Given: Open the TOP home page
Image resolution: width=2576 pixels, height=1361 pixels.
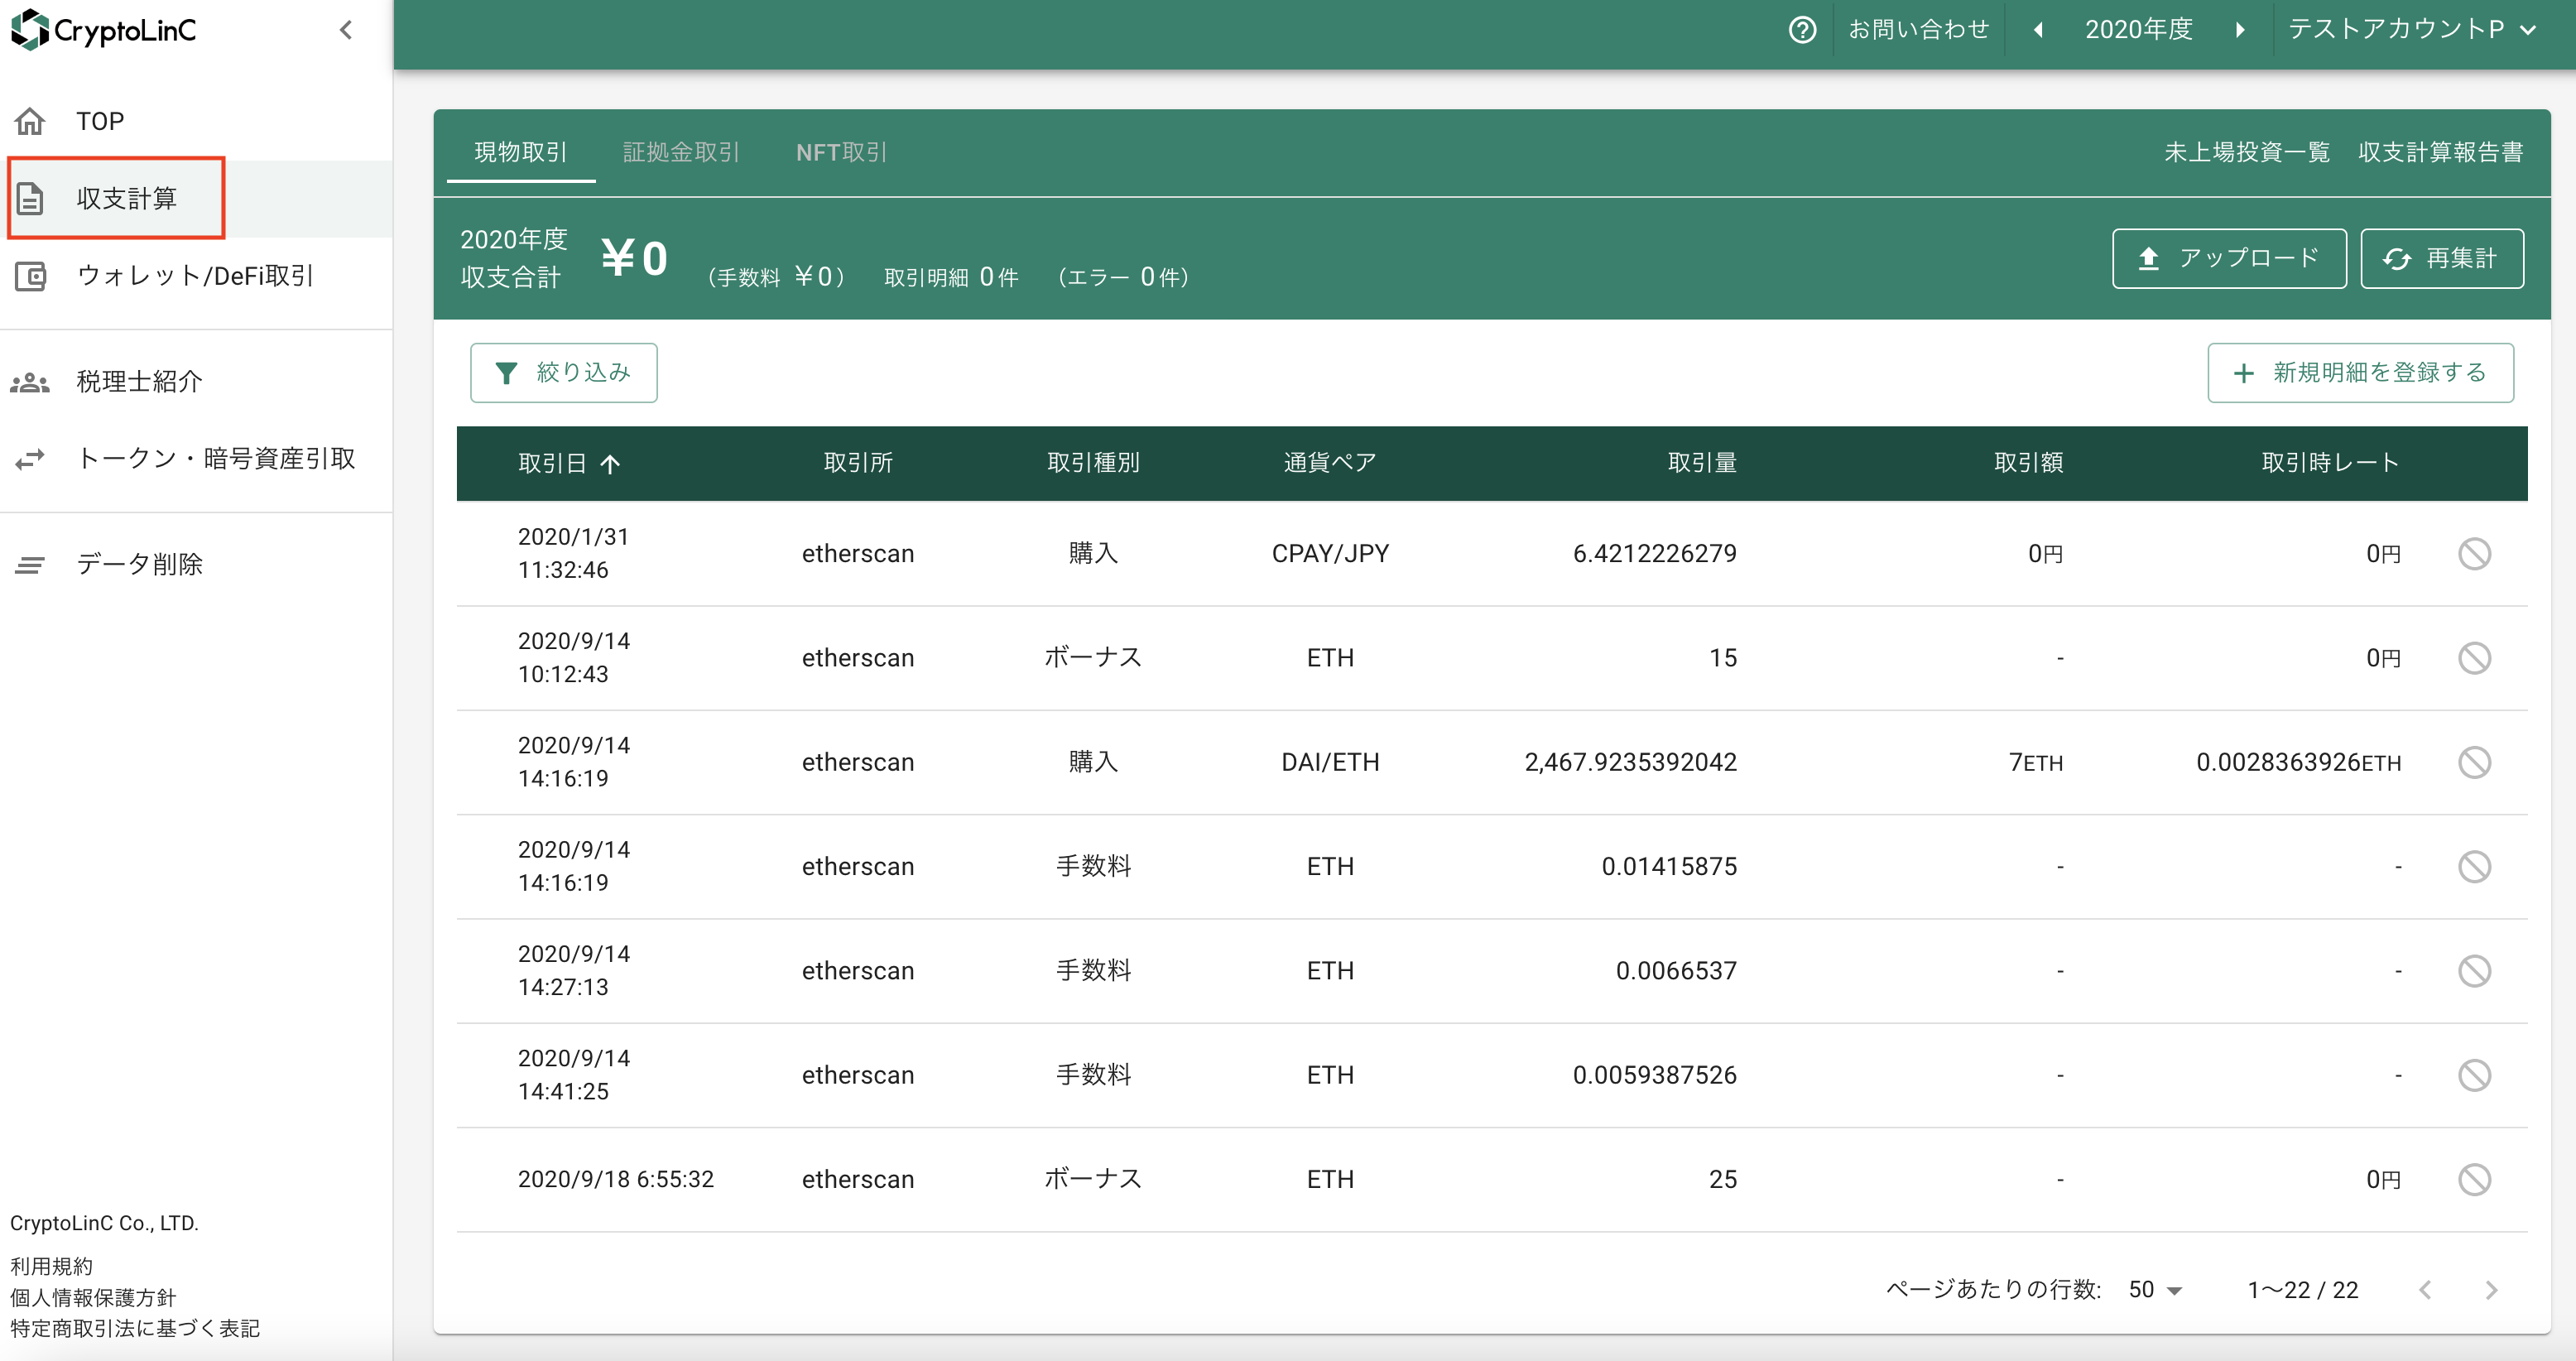Looking at the screenshot, I should pos(196,121).
